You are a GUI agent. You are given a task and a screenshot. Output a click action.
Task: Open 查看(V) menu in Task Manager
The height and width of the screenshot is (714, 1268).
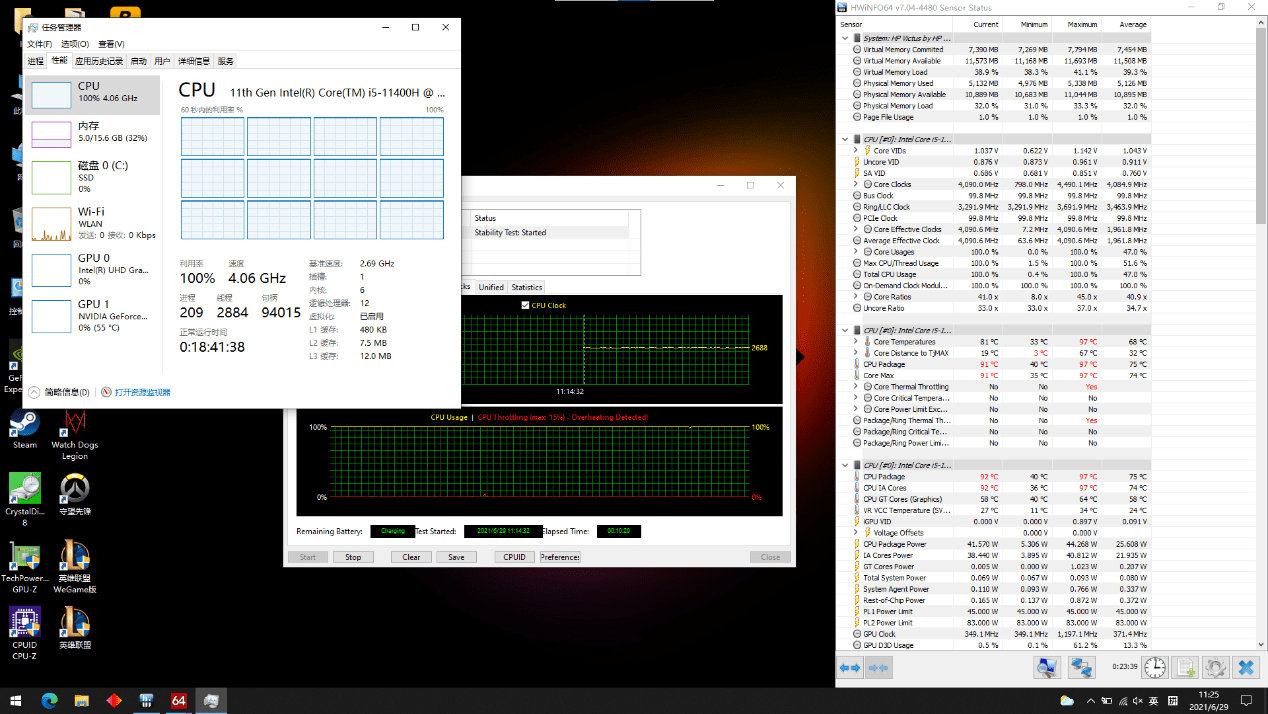pyautogui.click(x=112, y=44)
